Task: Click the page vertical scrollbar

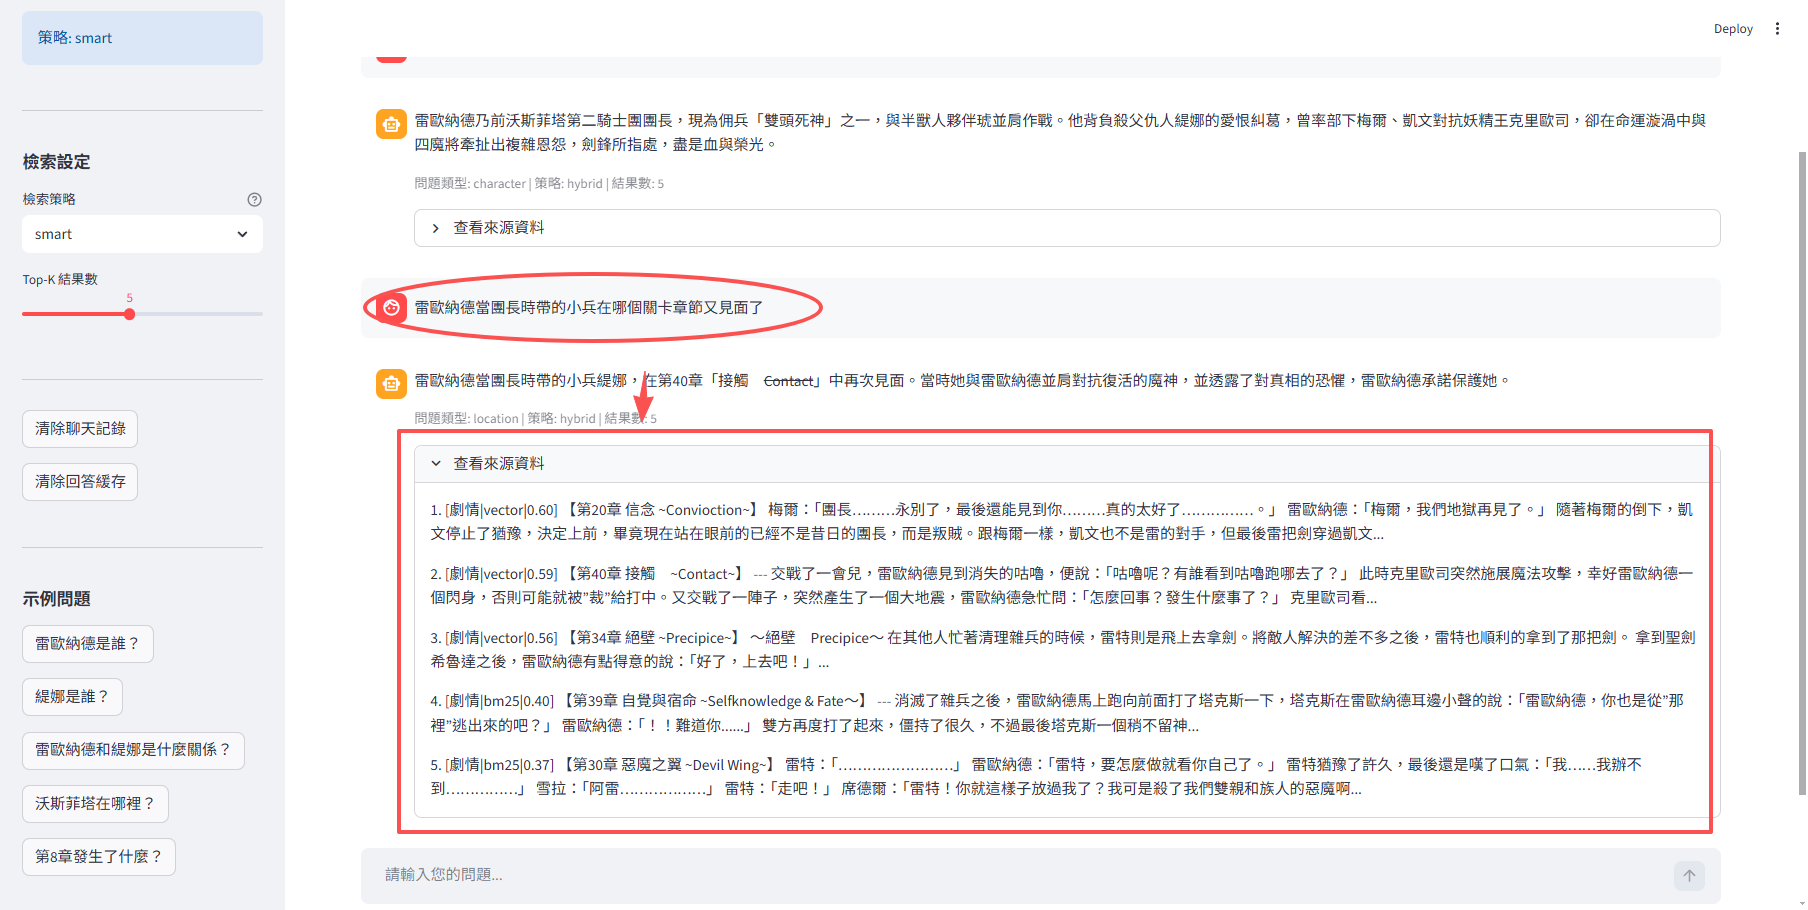Action: [x=1801, y=470]
